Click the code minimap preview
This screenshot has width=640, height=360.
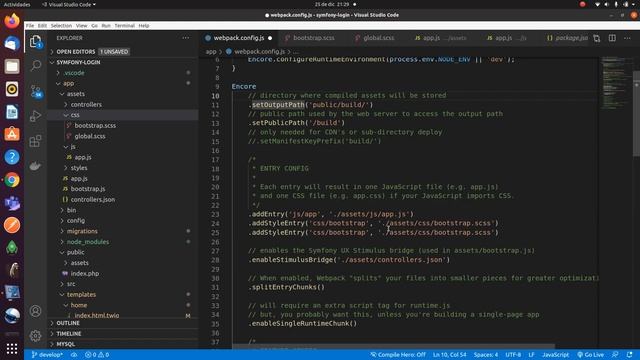[616, 83]
